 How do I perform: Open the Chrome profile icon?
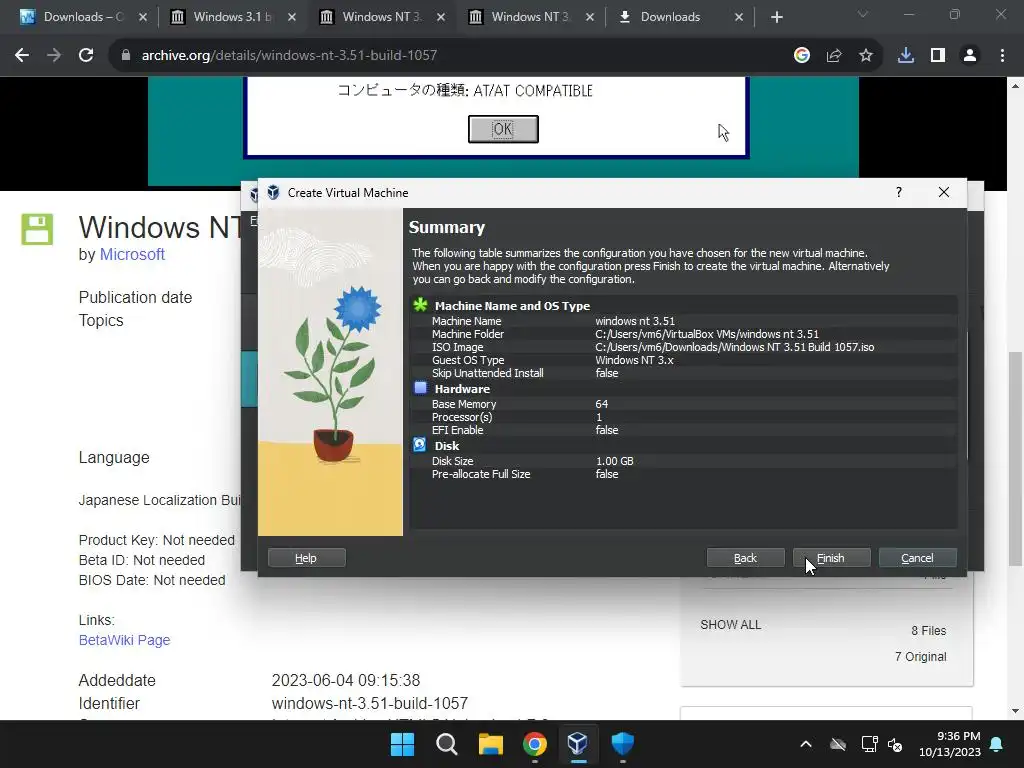pyautogui.click(x=970, y=56)
